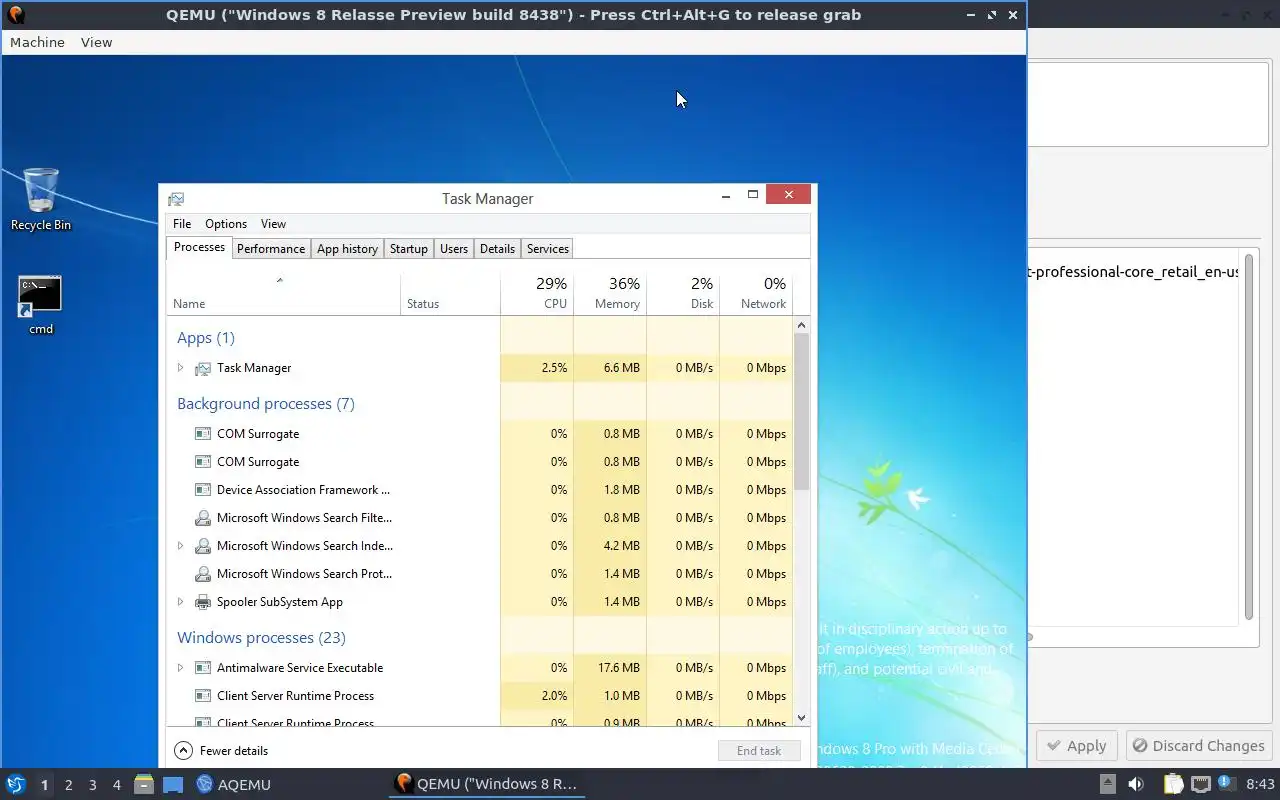This screenshot has height=800, width=1280.
Task: Sort by the Name column header
Action: tap(284, 293)
